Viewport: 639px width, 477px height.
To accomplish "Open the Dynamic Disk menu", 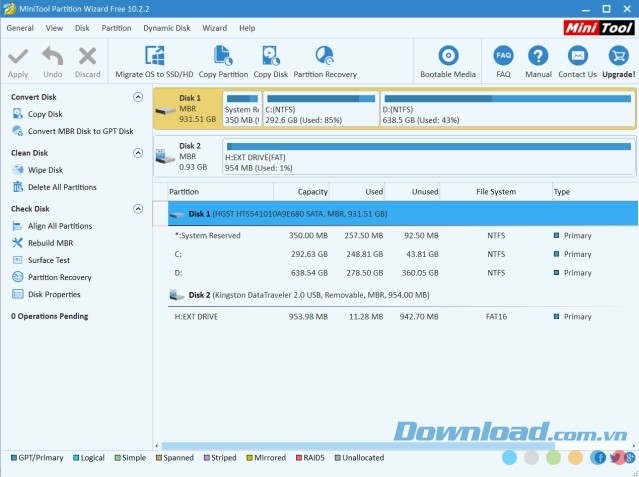I will coord(167,28).
